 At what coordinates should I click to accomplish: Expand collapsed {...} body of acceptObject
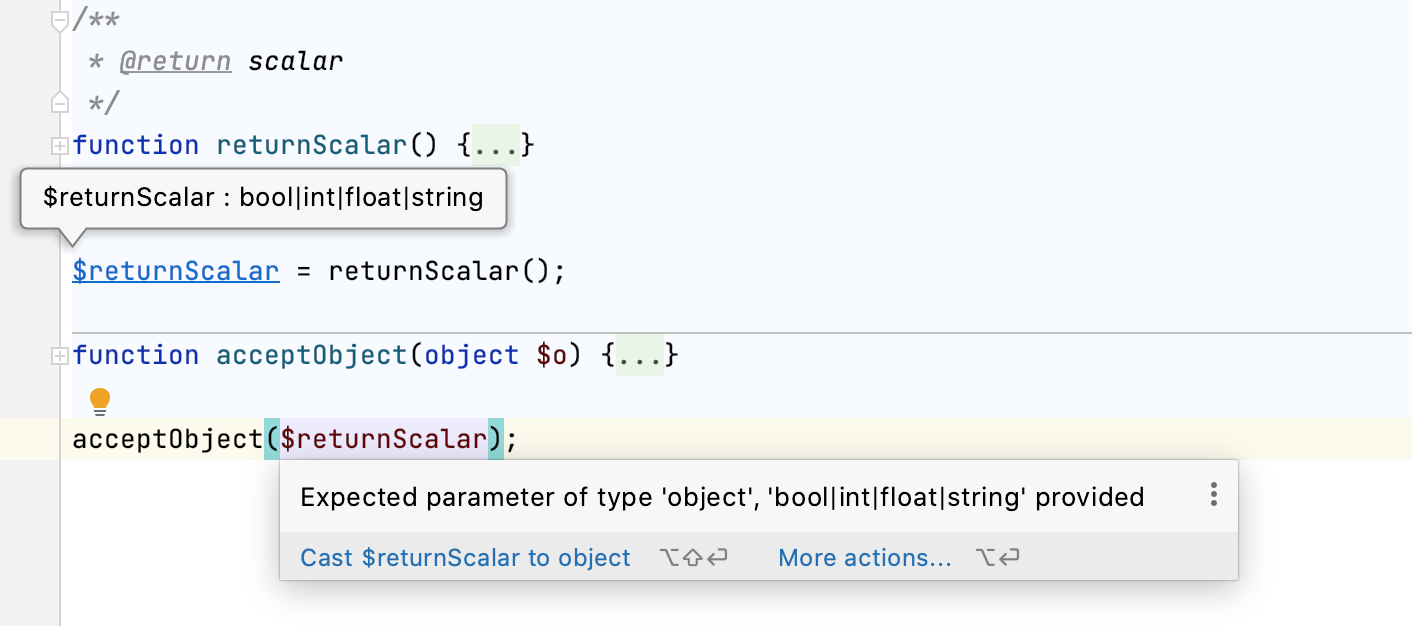pyautogui.click(x=641, y=356)
